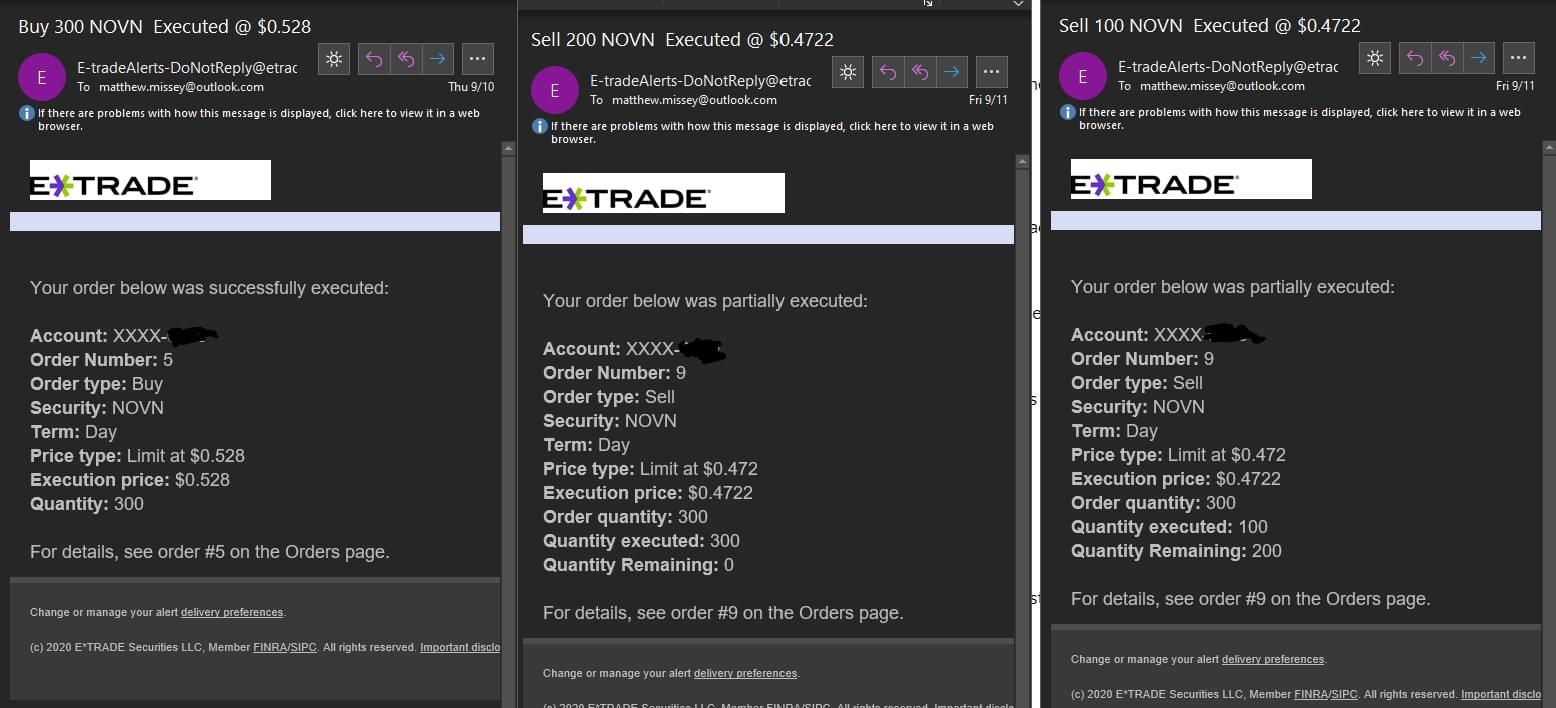Open delivery preferences link in Sell 100 NOVN email
Image resolution: width=1556 pixels, height=708 pixels.
[1273, 660]
